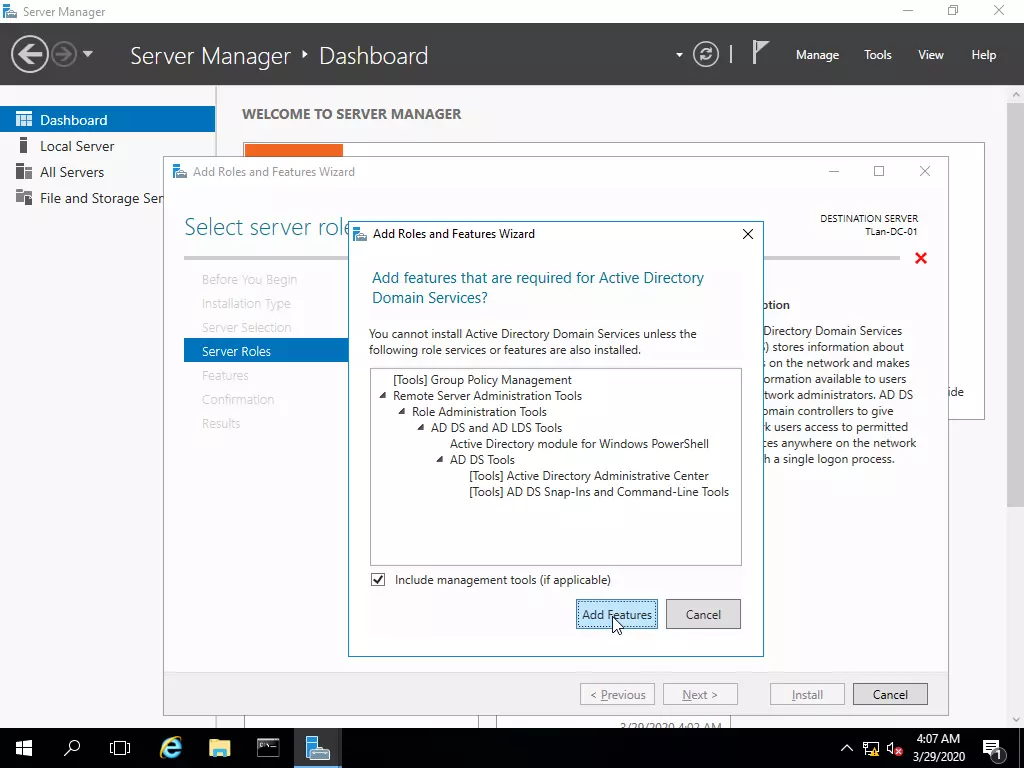Click muted volume tray icon
Image resolution: width=1024 pixels, height=768 pixels.
[x=894, y=748]
